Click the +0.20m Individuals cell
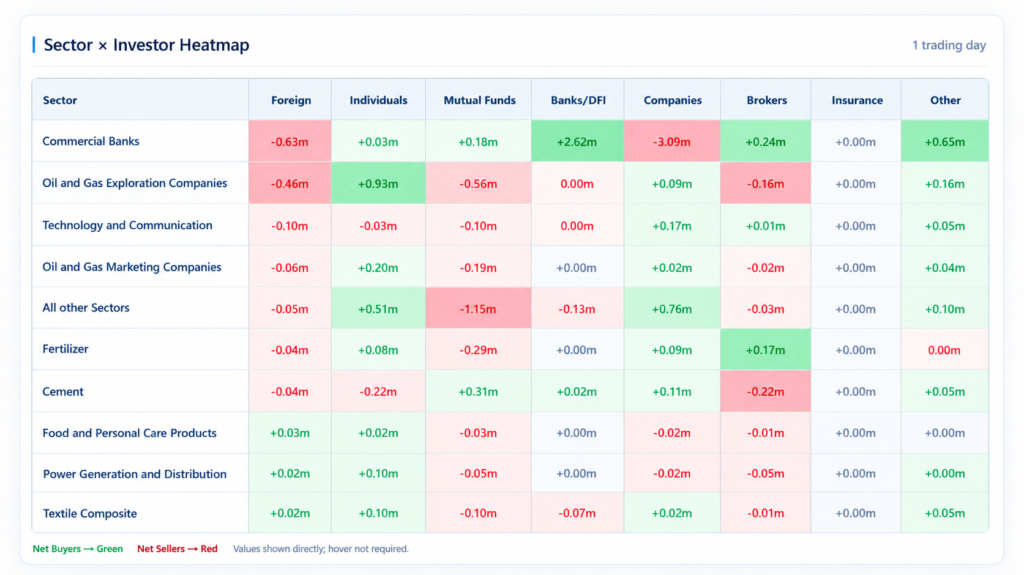This screenshot has height=575, width=1024. [x=378, y=267]
